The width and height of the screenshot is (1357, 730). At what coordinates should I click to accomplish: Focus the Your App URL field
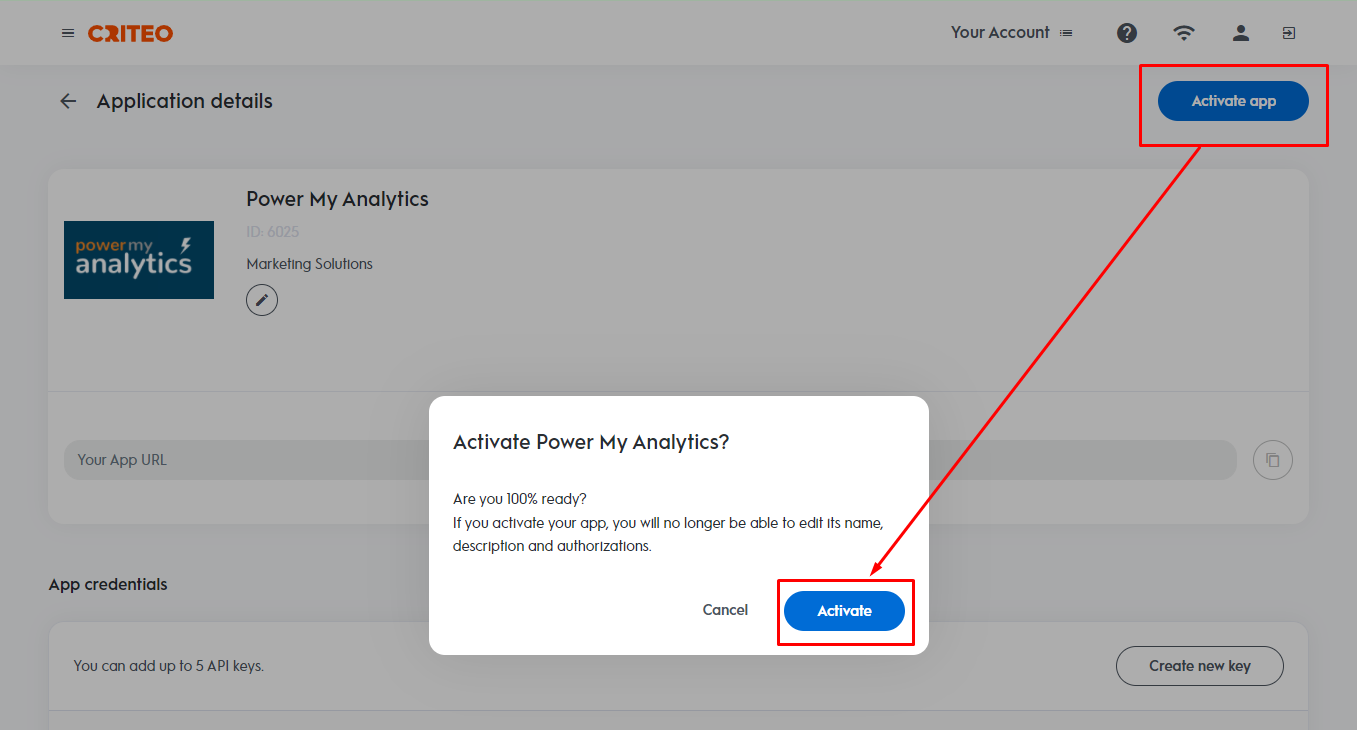tap(240, 460)
